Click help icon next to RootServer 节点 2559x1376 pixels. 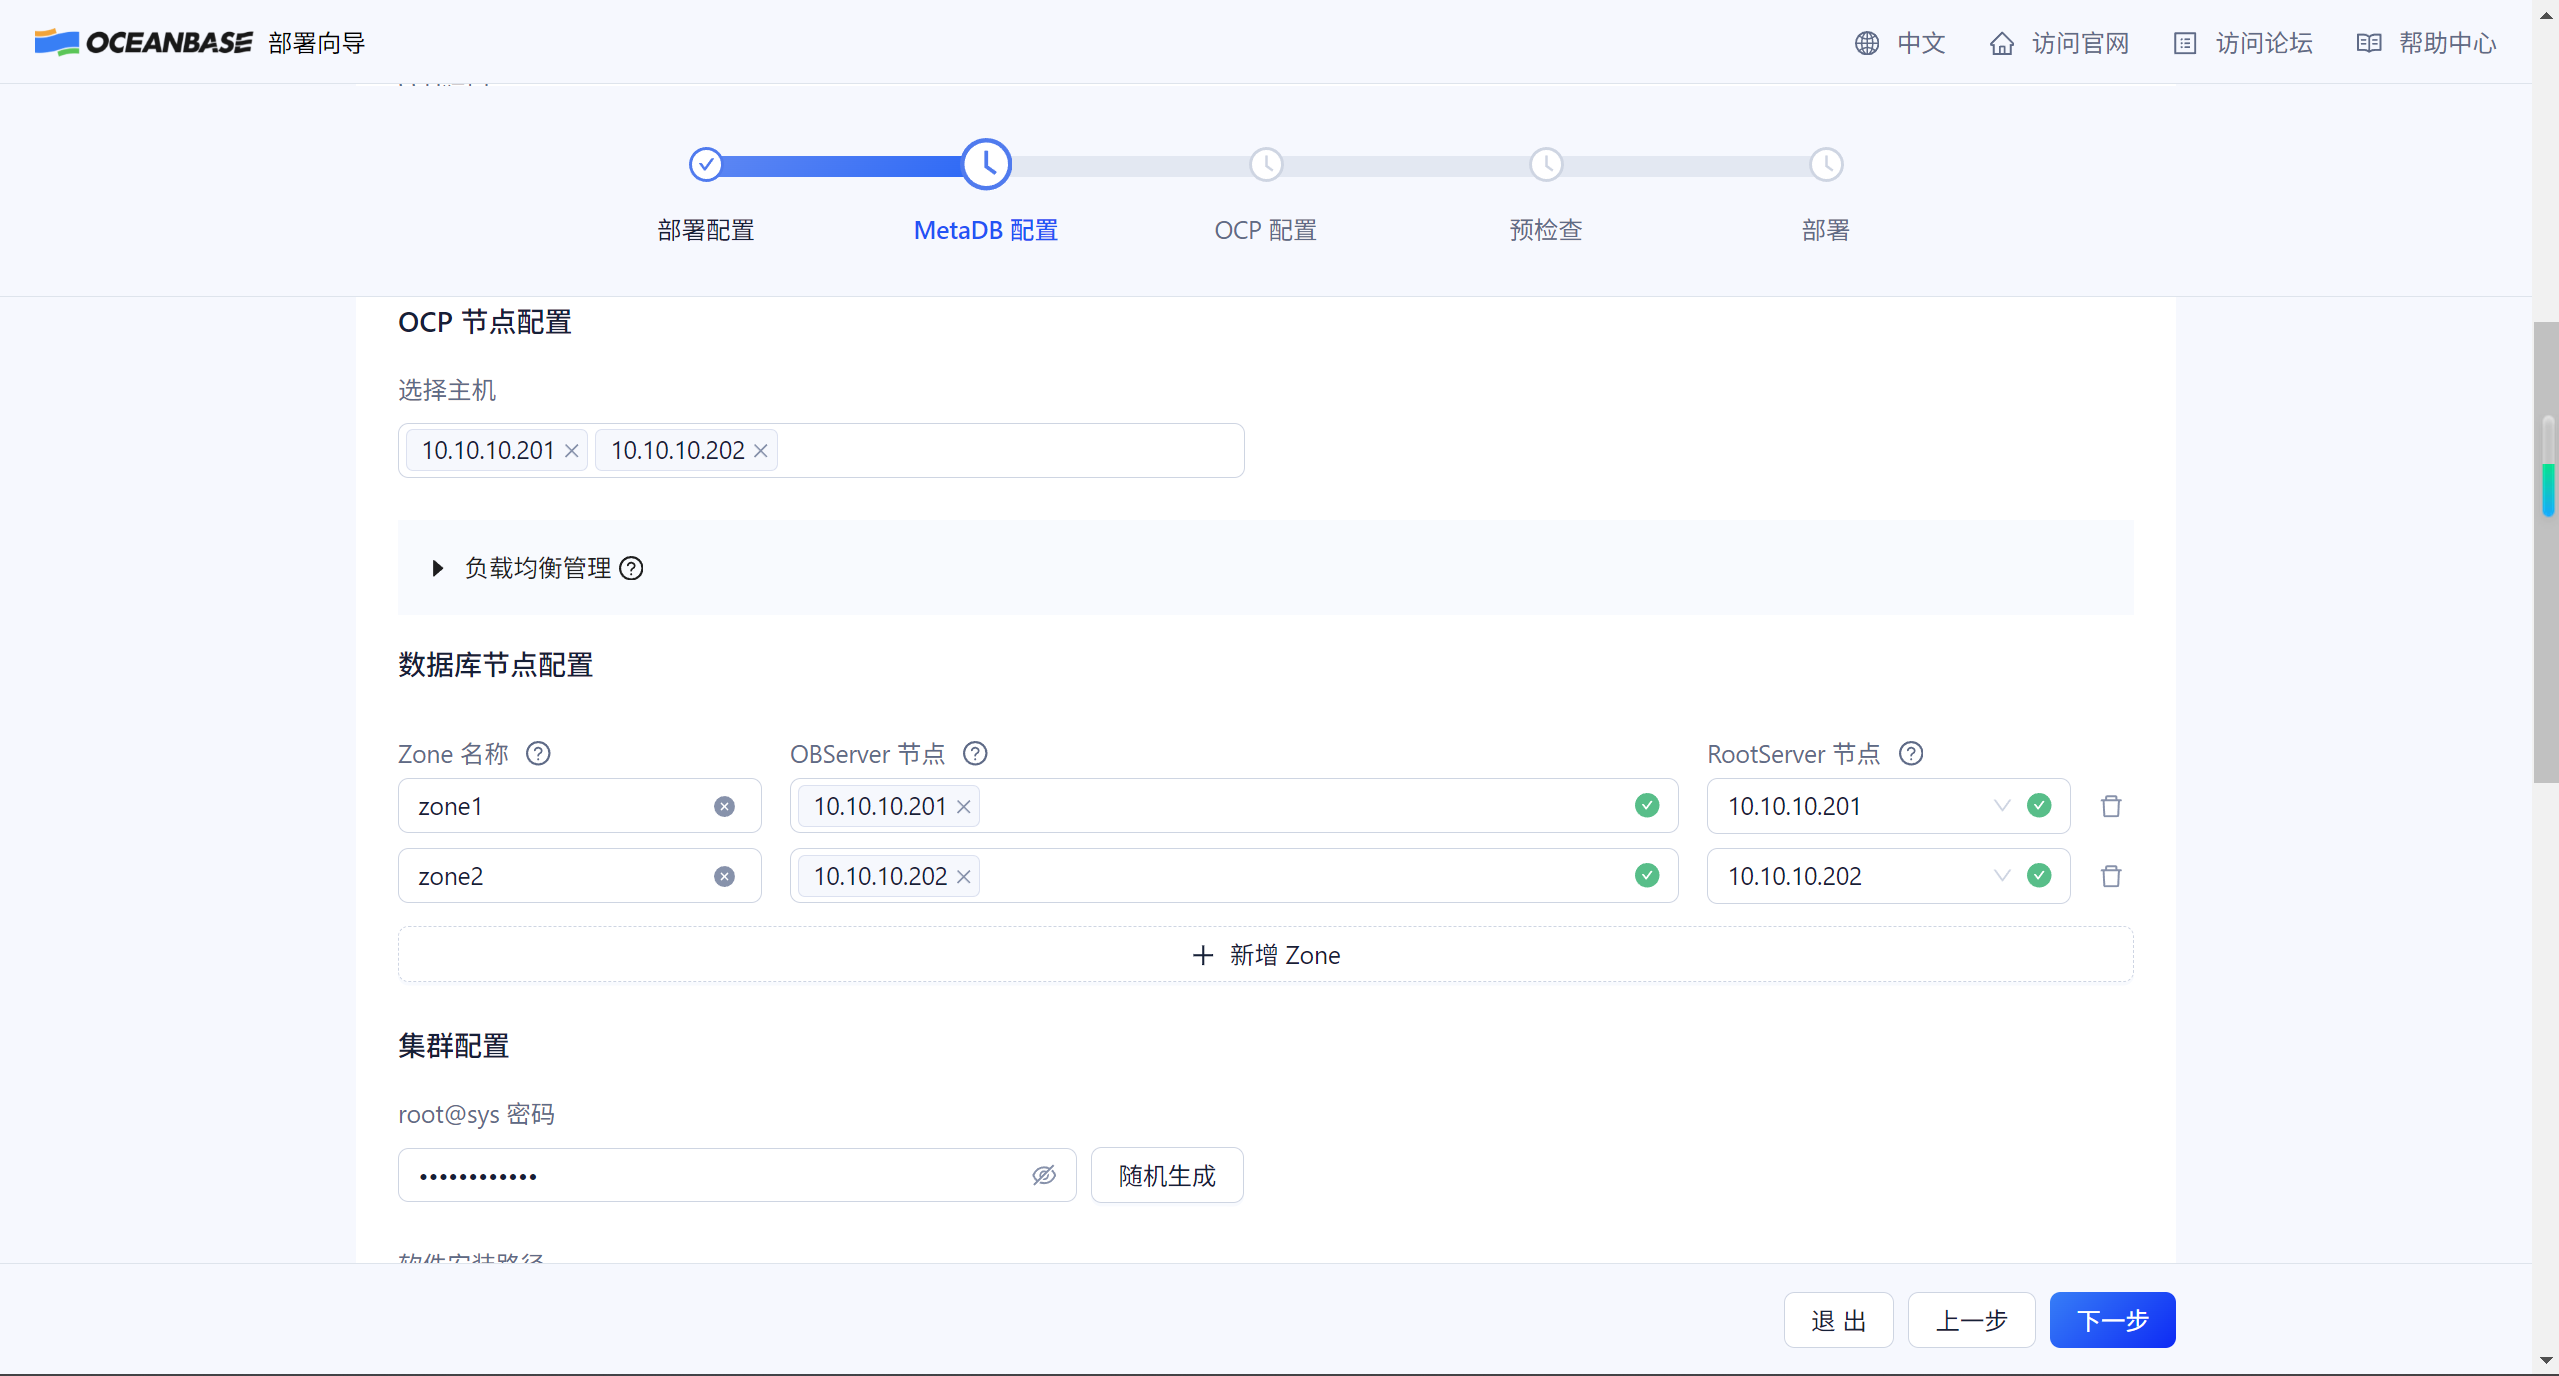pos(1911,753)
